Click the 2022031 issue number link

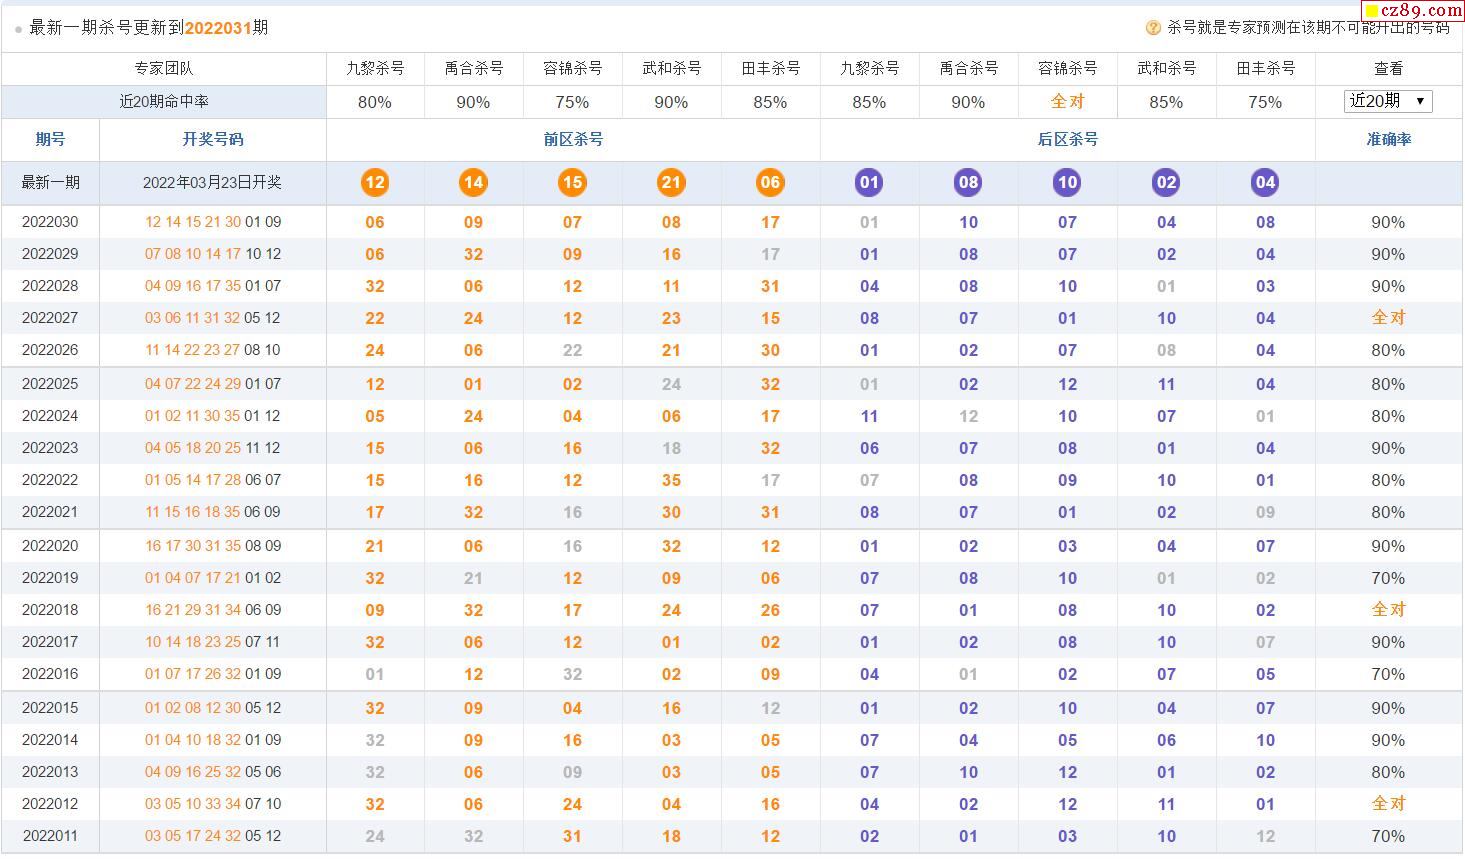pos(218,28)
